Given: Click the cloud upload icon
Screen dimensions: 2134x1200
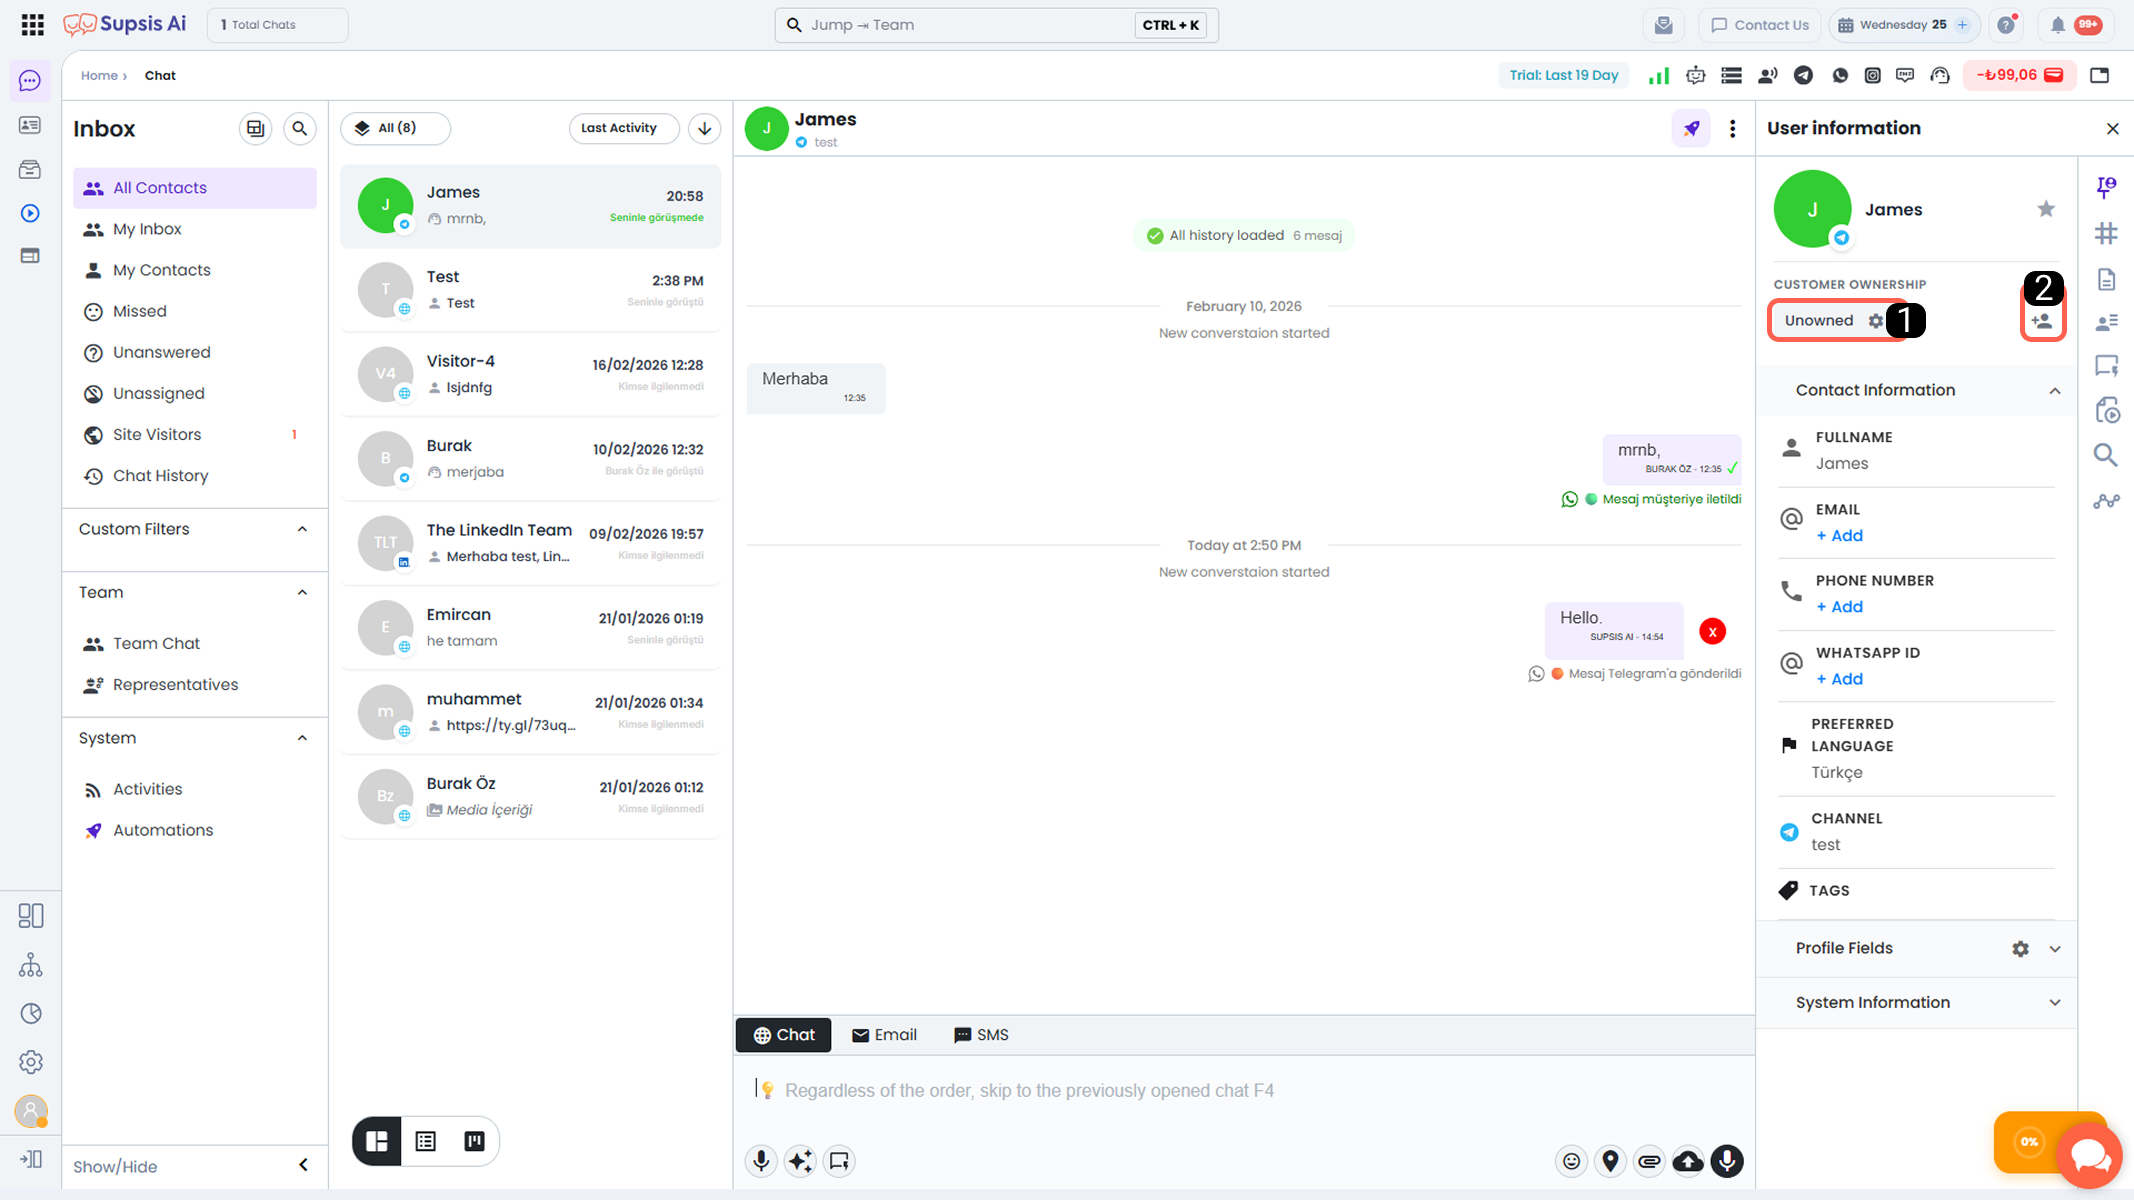Looking at the screenshot, I should click(1688, 1161).
